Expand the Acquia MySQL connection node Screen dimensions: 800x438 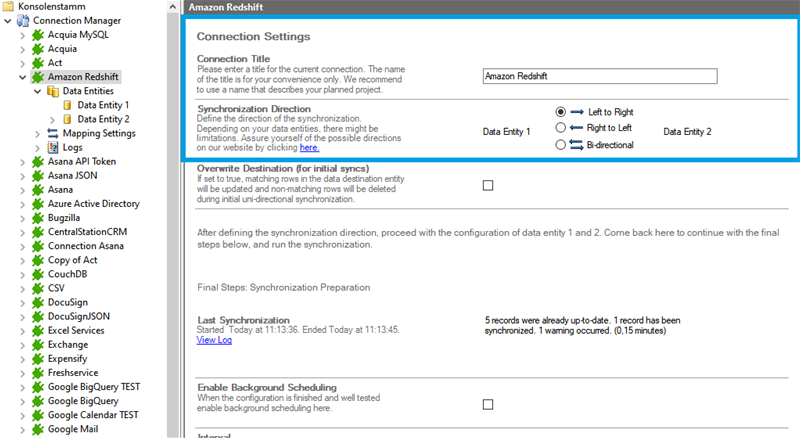click(24, 35)
